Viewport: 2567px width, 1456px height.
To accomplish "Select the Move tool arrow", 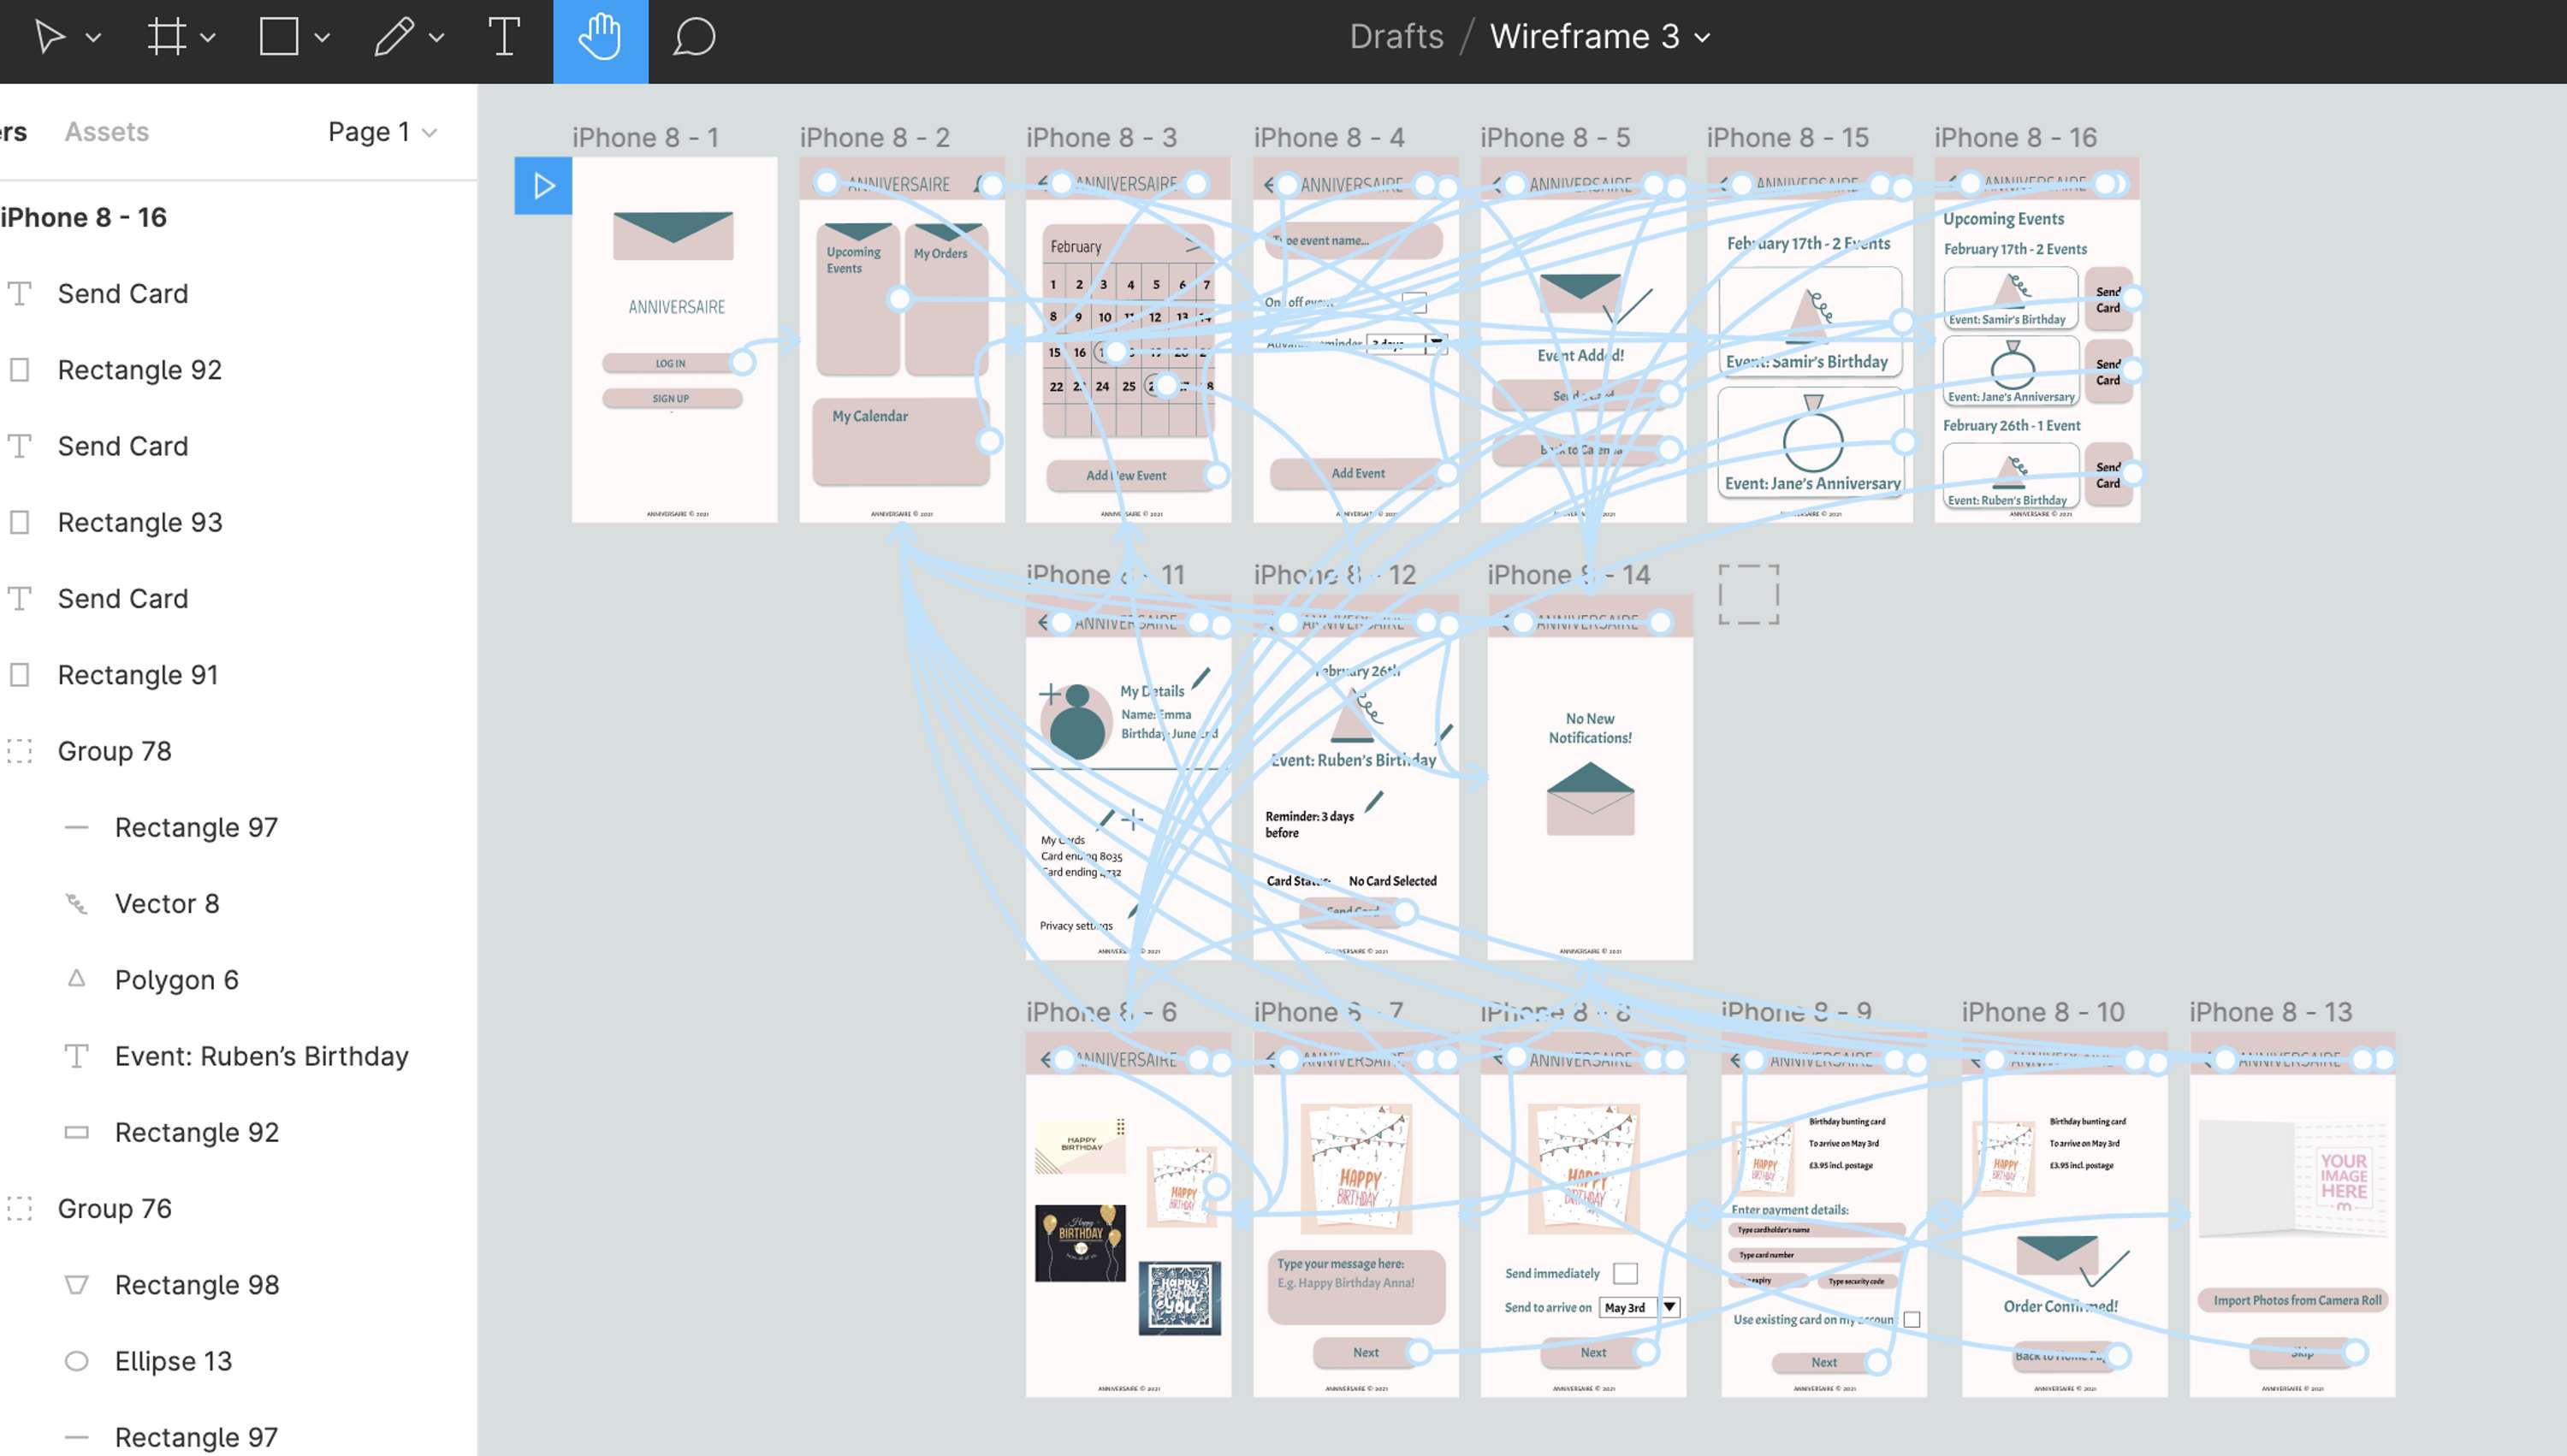I will [50, 38].
